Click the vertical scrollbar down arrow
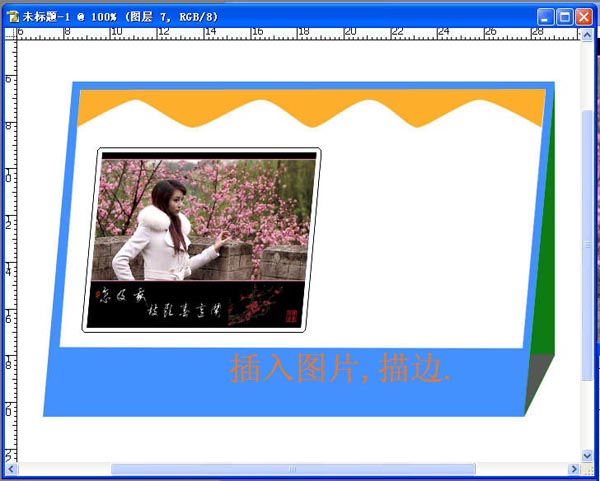Viewport: 600px width, 481px height. pos(588,455)
